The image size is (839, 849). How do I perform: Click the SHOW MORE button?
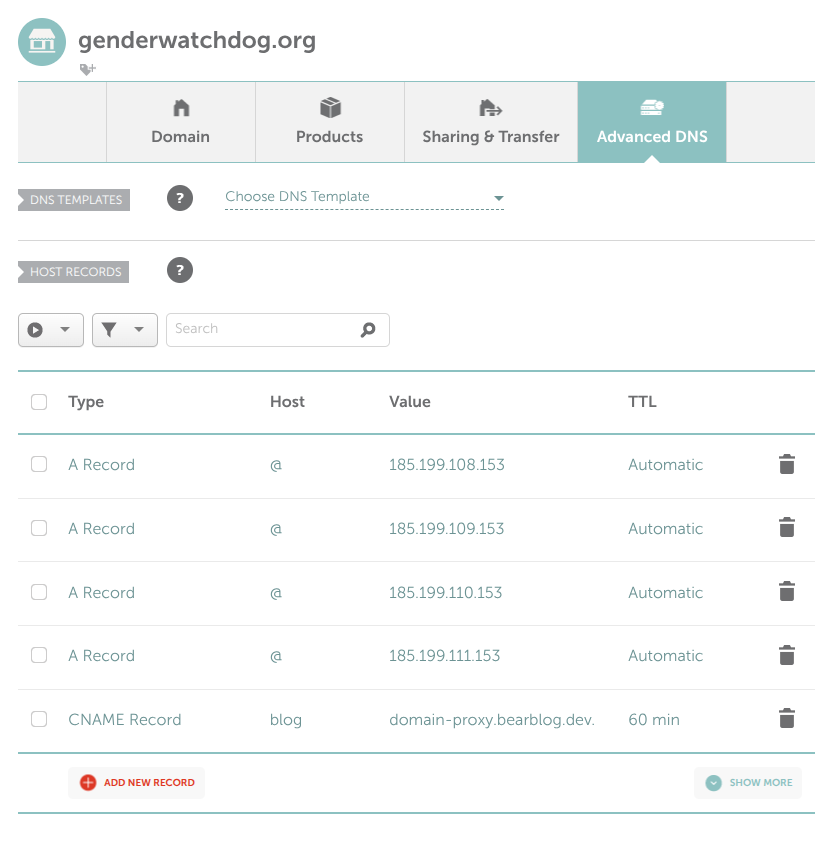tap(747, 783)
